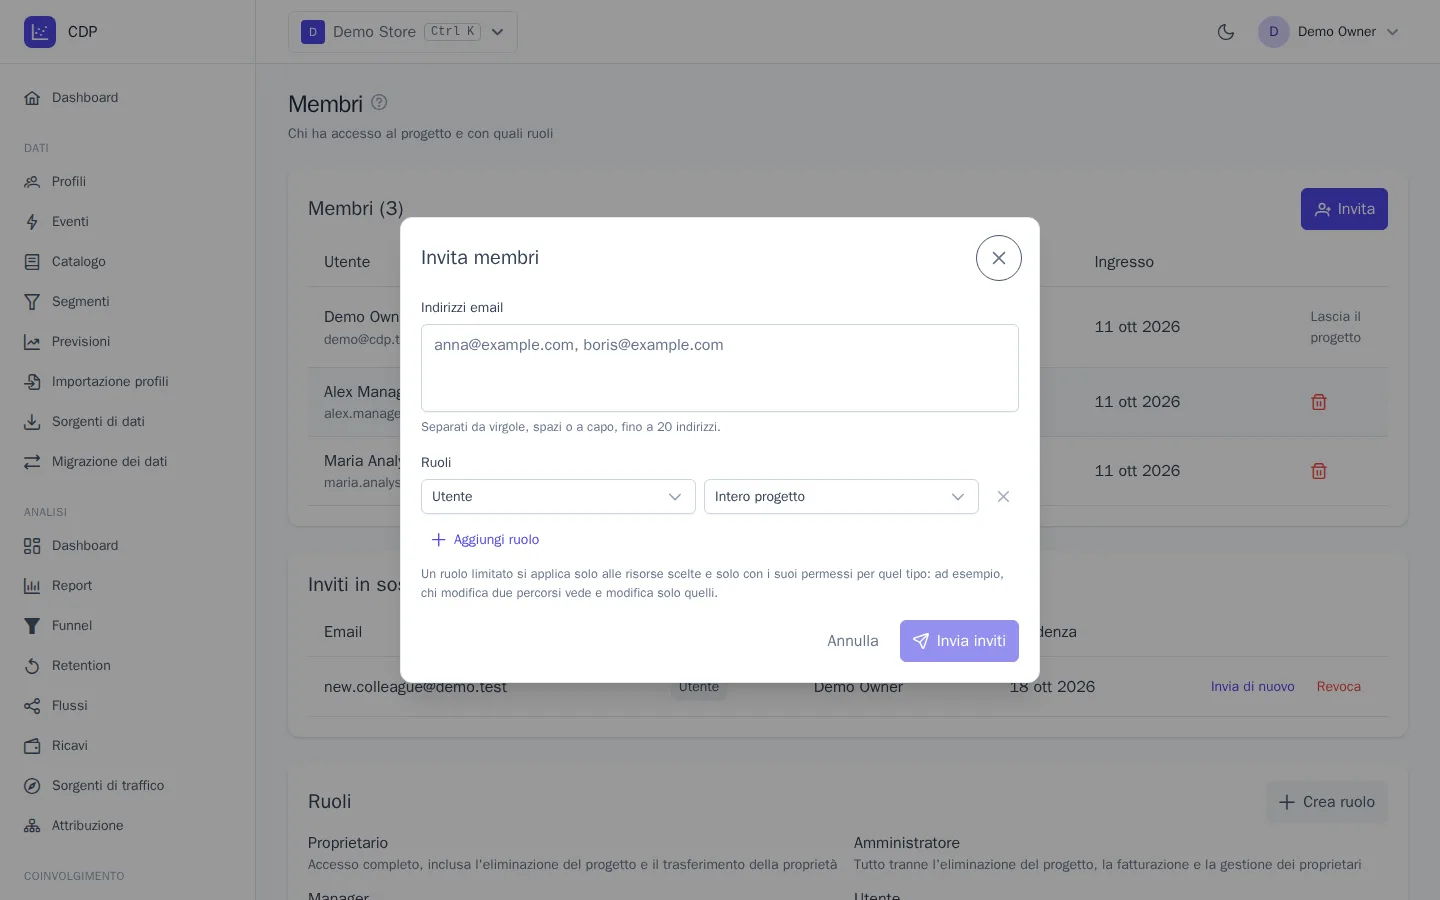Click the Annulla button
Image resolution: width=1440 pixels, height=900 pixels.
(x=853, y=641)
